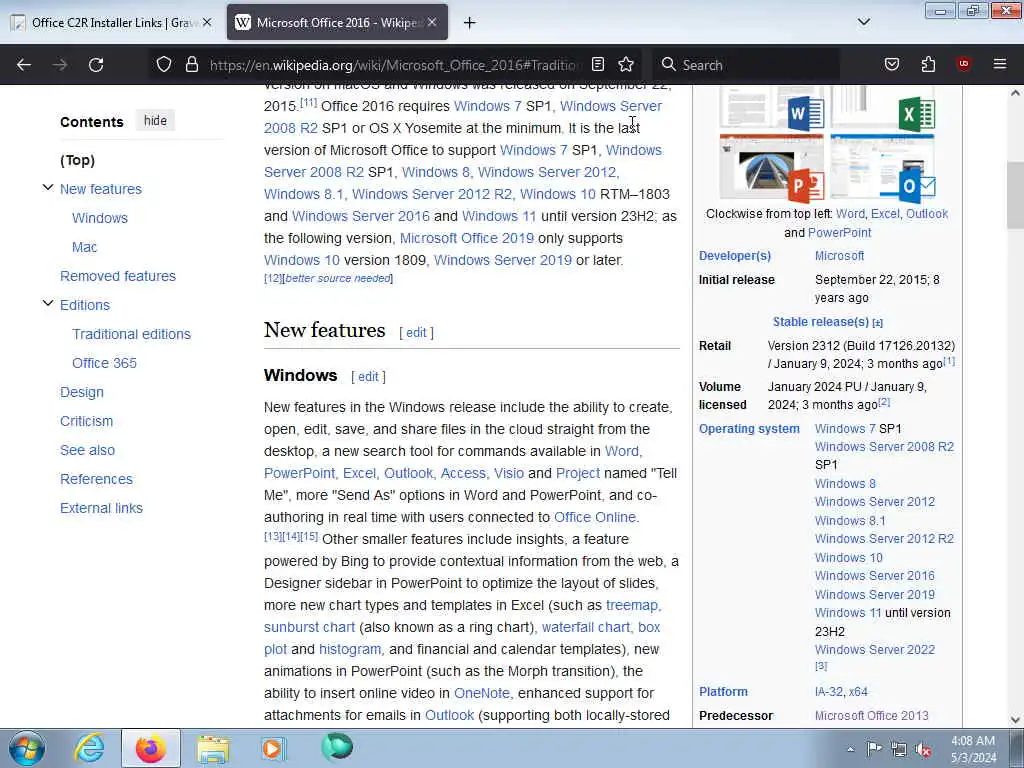This screenshot has height=768, width=1024.
Task: Jump to Criticism section
Action: (x=86, y=421)
